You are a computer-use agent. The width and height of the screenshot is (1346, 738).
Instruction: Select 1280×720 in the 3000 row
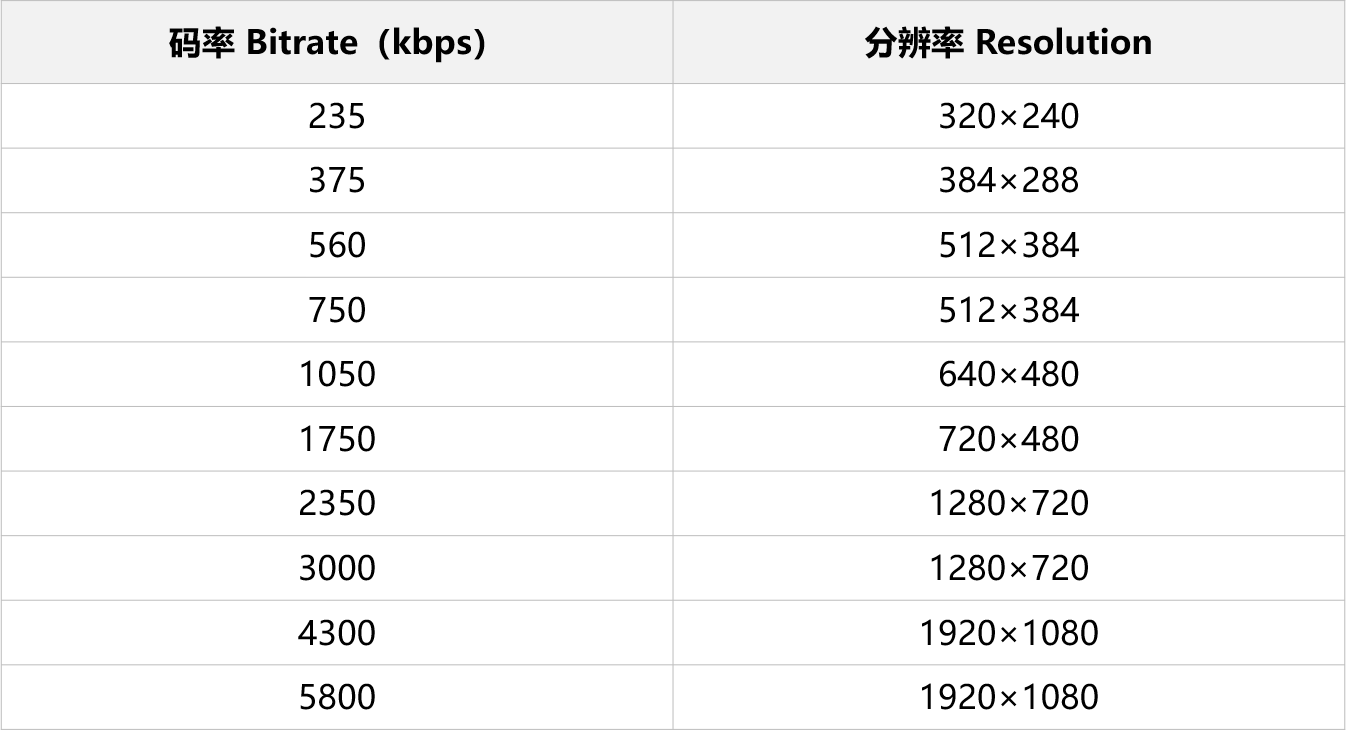1008,568
